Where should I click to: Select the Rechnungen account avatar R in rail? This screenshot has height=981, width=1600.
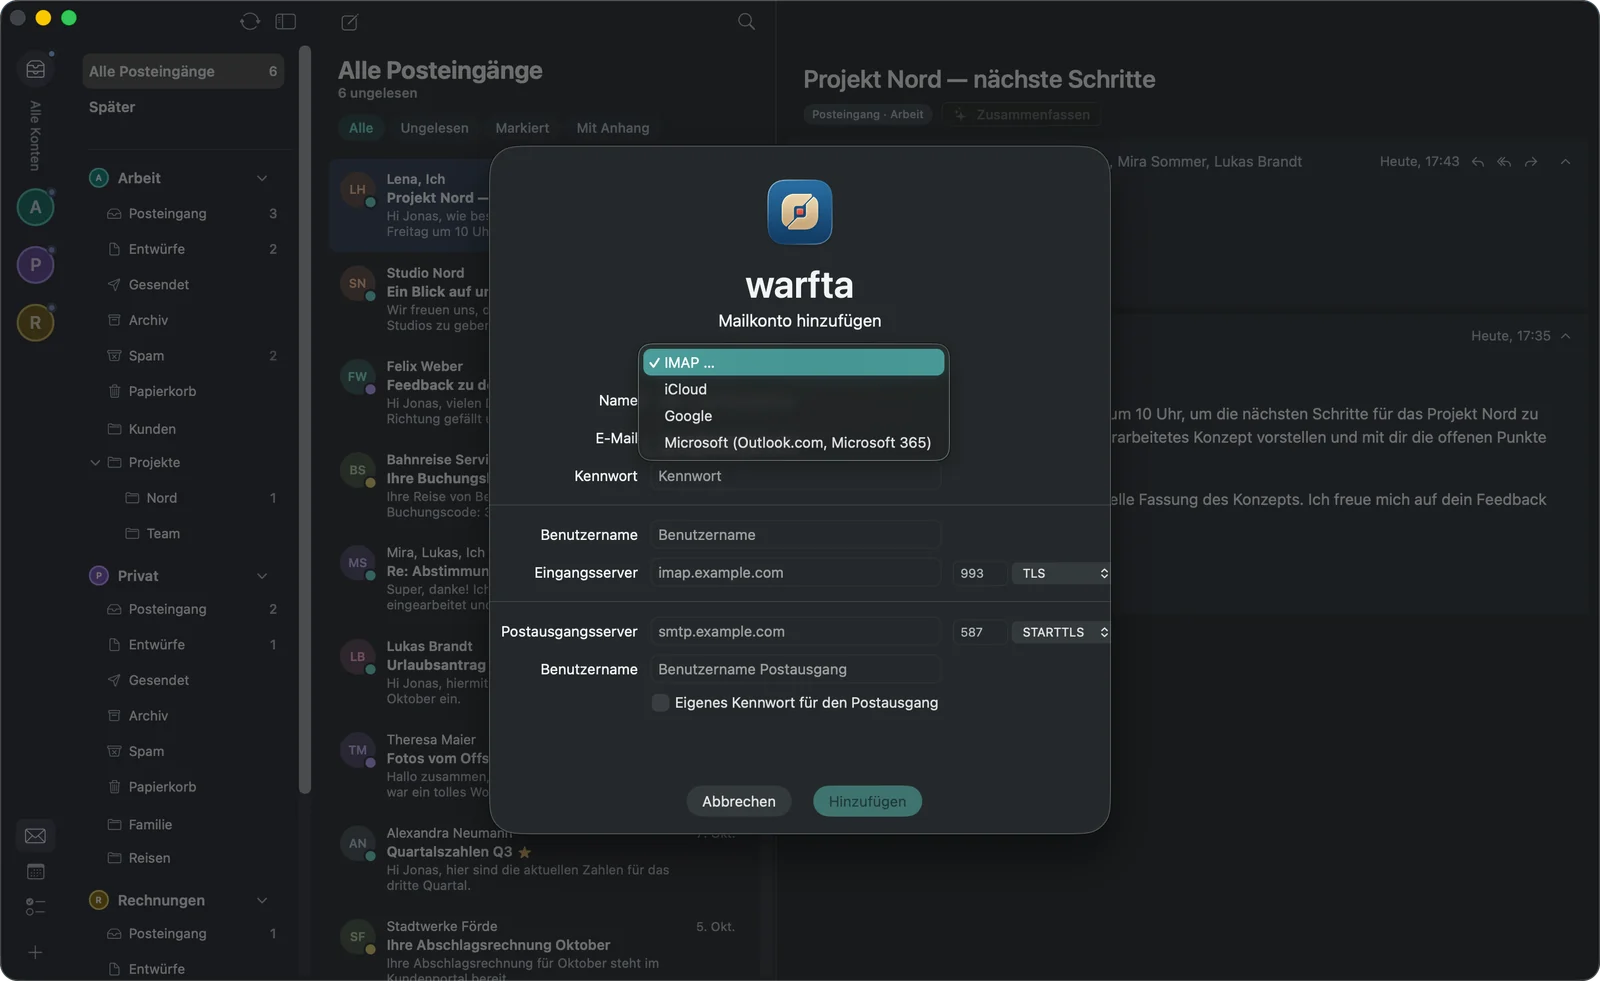[x=36, y=323]
